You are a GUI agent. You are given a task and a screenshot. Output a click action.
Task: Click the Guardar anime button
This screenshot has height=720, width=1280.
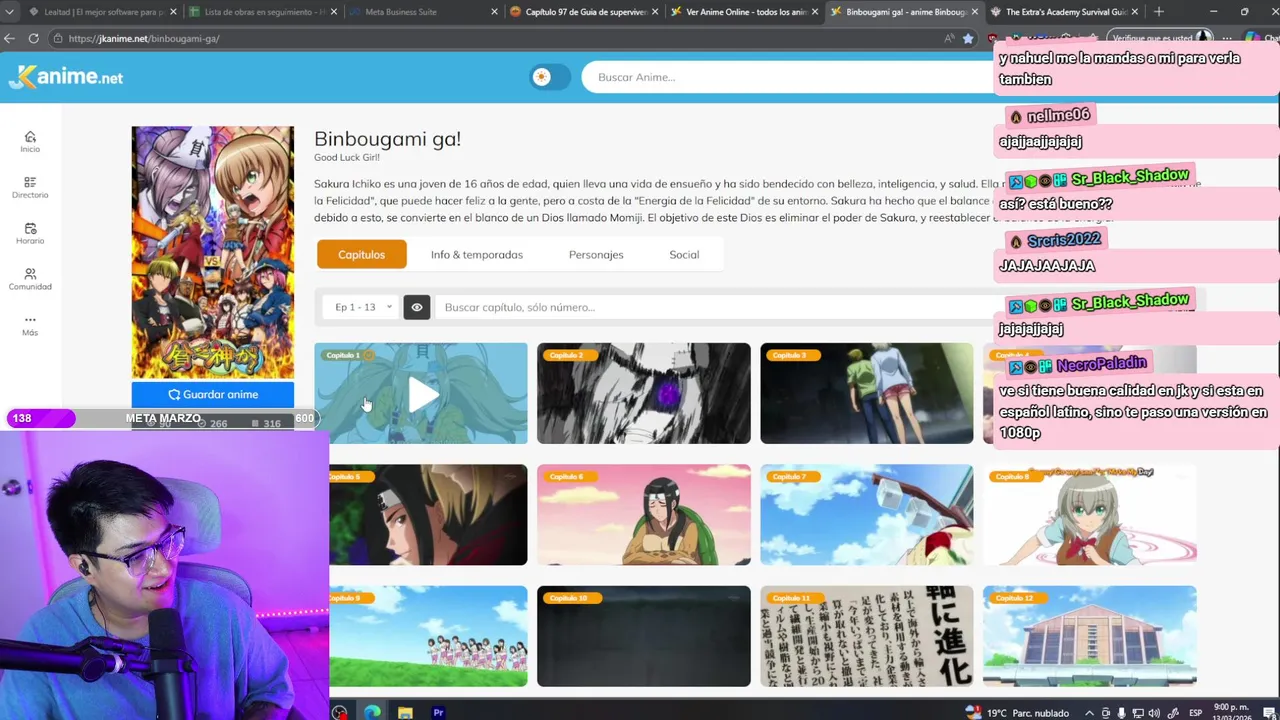(213, 394)
